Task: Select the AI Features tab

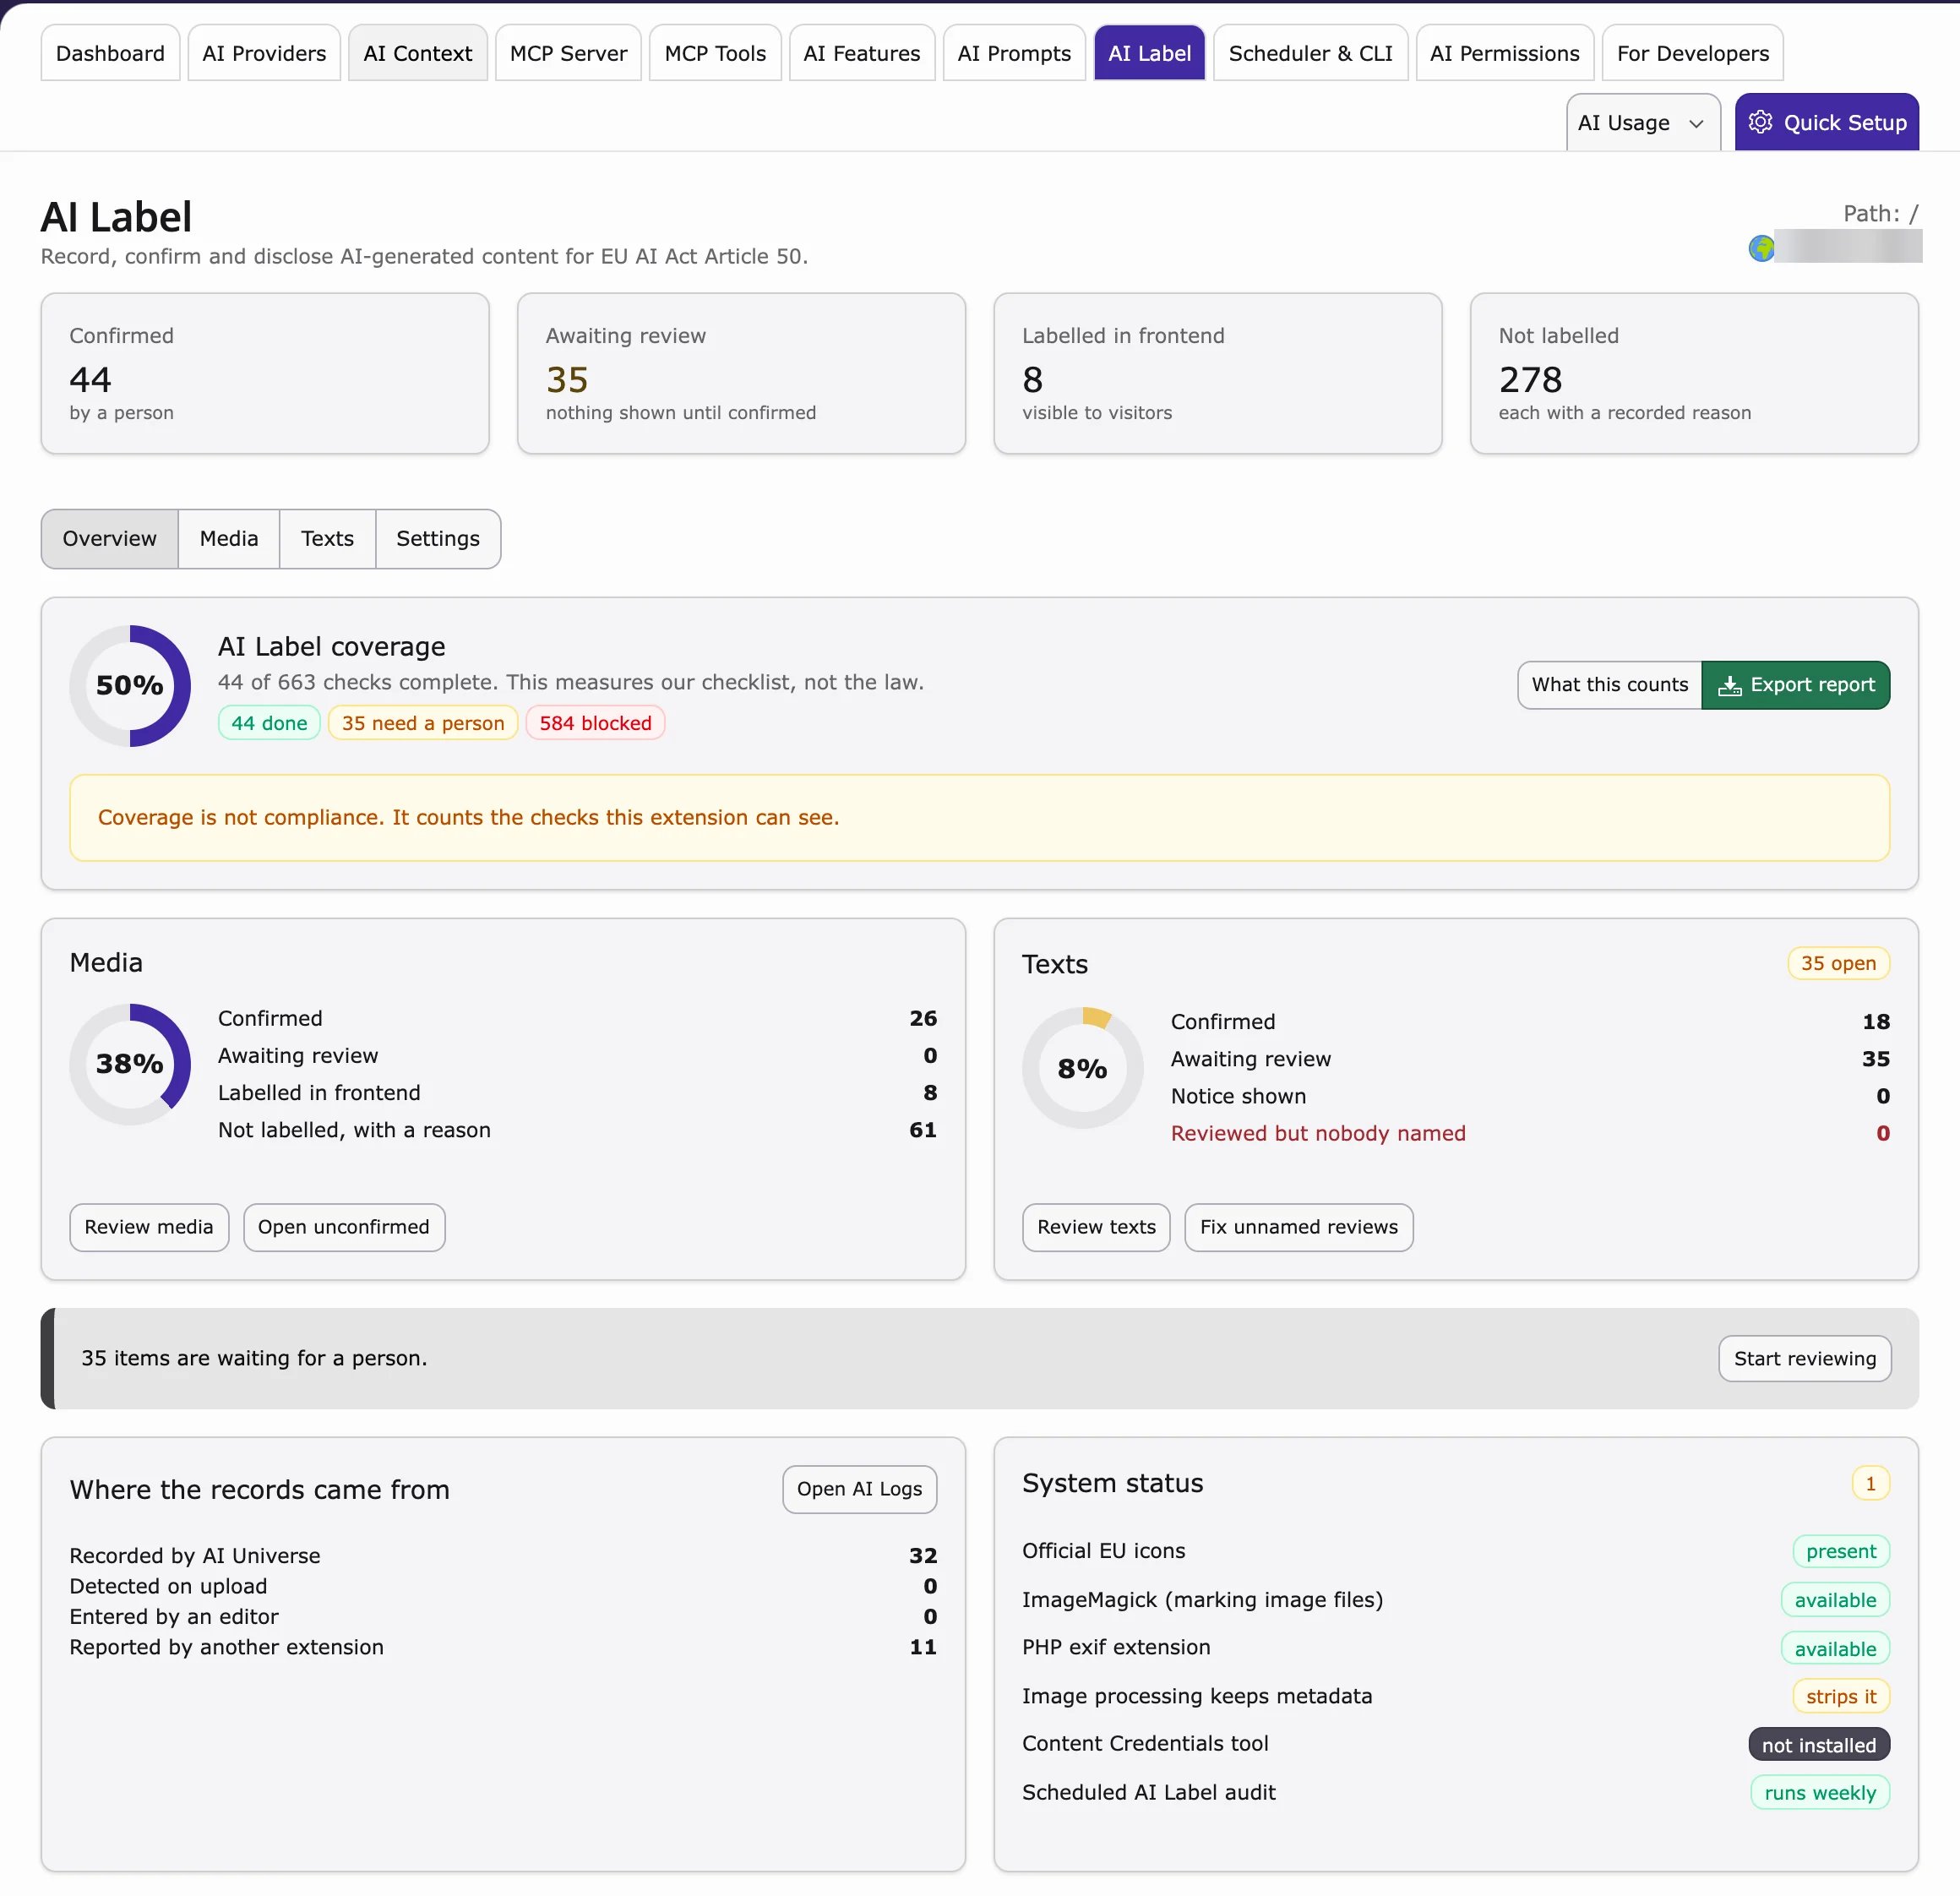Action: coord(861,53)
